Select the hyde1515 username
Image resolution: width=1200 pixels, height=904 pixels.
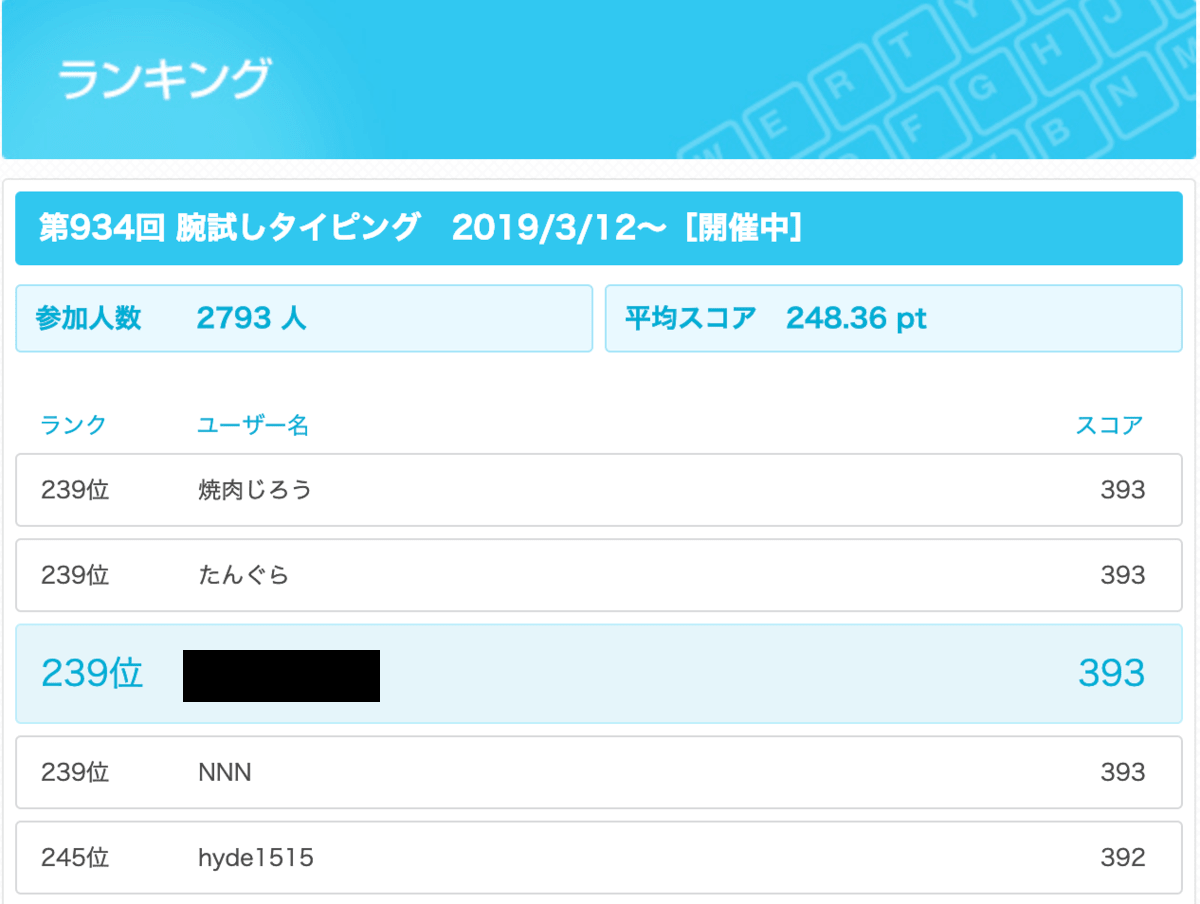(256, 858)
